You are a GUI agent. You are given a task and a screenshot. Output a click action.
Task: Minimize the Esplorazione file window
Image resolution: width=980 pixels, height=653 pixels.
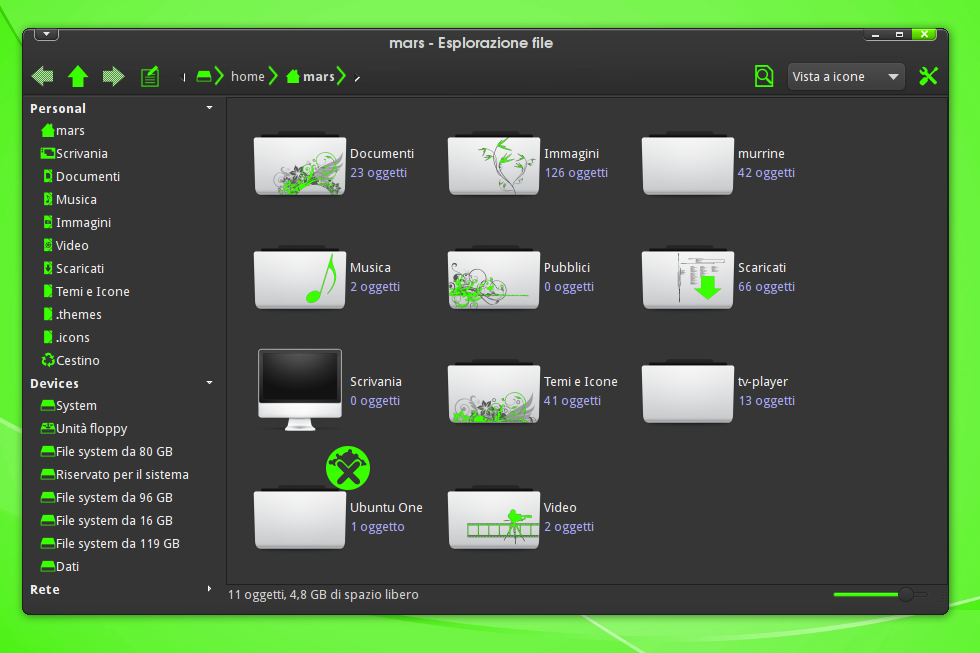pos(876,35)
